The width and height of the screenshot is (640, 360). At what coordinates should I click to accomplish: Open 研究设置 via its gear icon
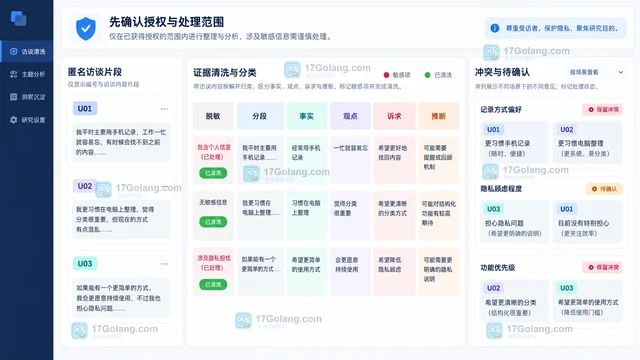pos(13,120)
